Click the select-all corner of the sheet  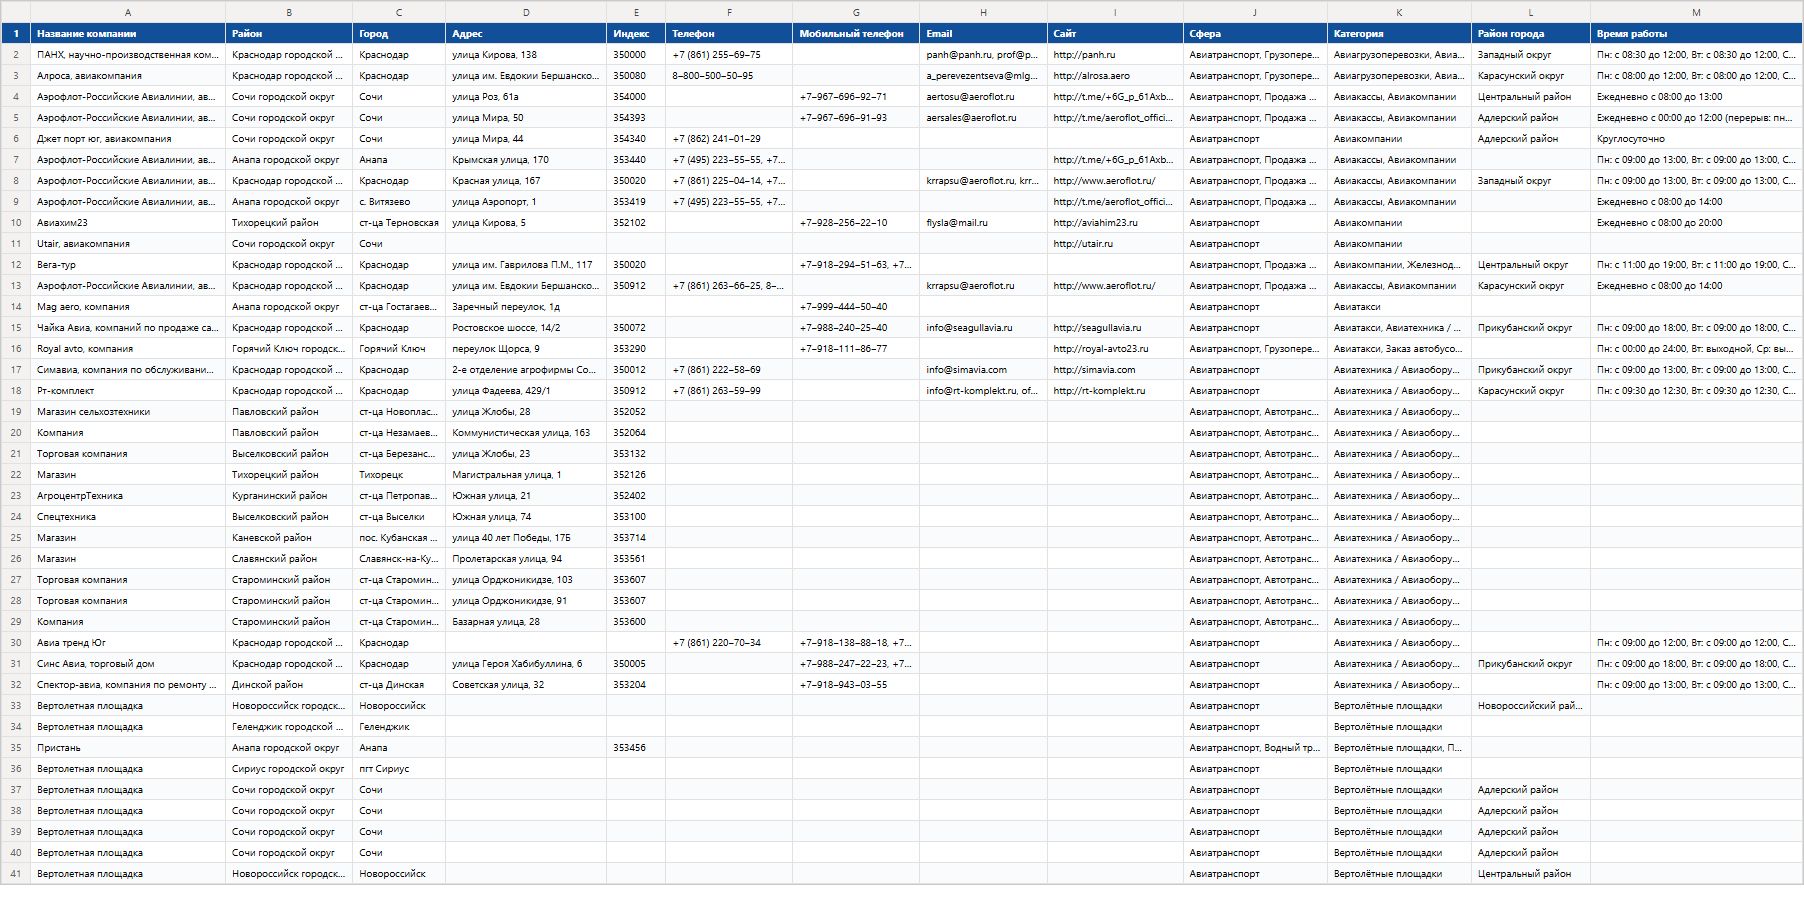click(15, 12)
